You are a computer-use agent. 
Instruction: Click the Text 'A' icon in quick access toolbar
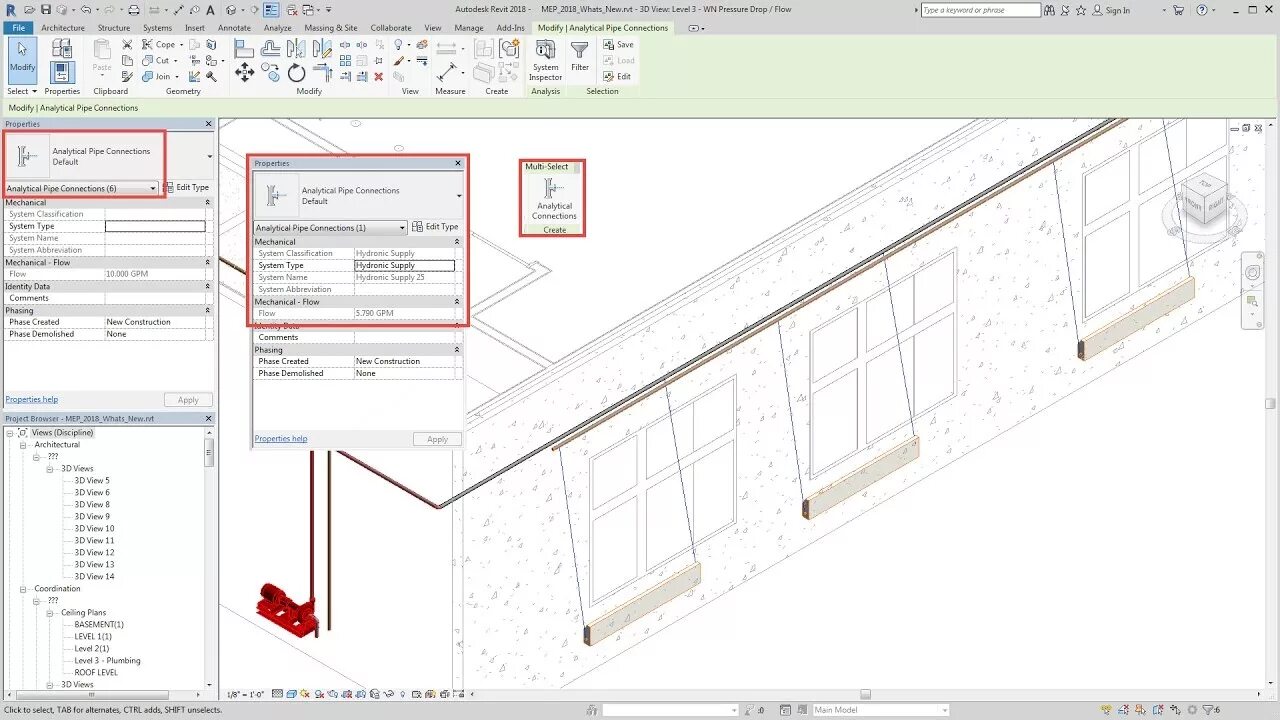pyautogui.click(x=210, y=10)
